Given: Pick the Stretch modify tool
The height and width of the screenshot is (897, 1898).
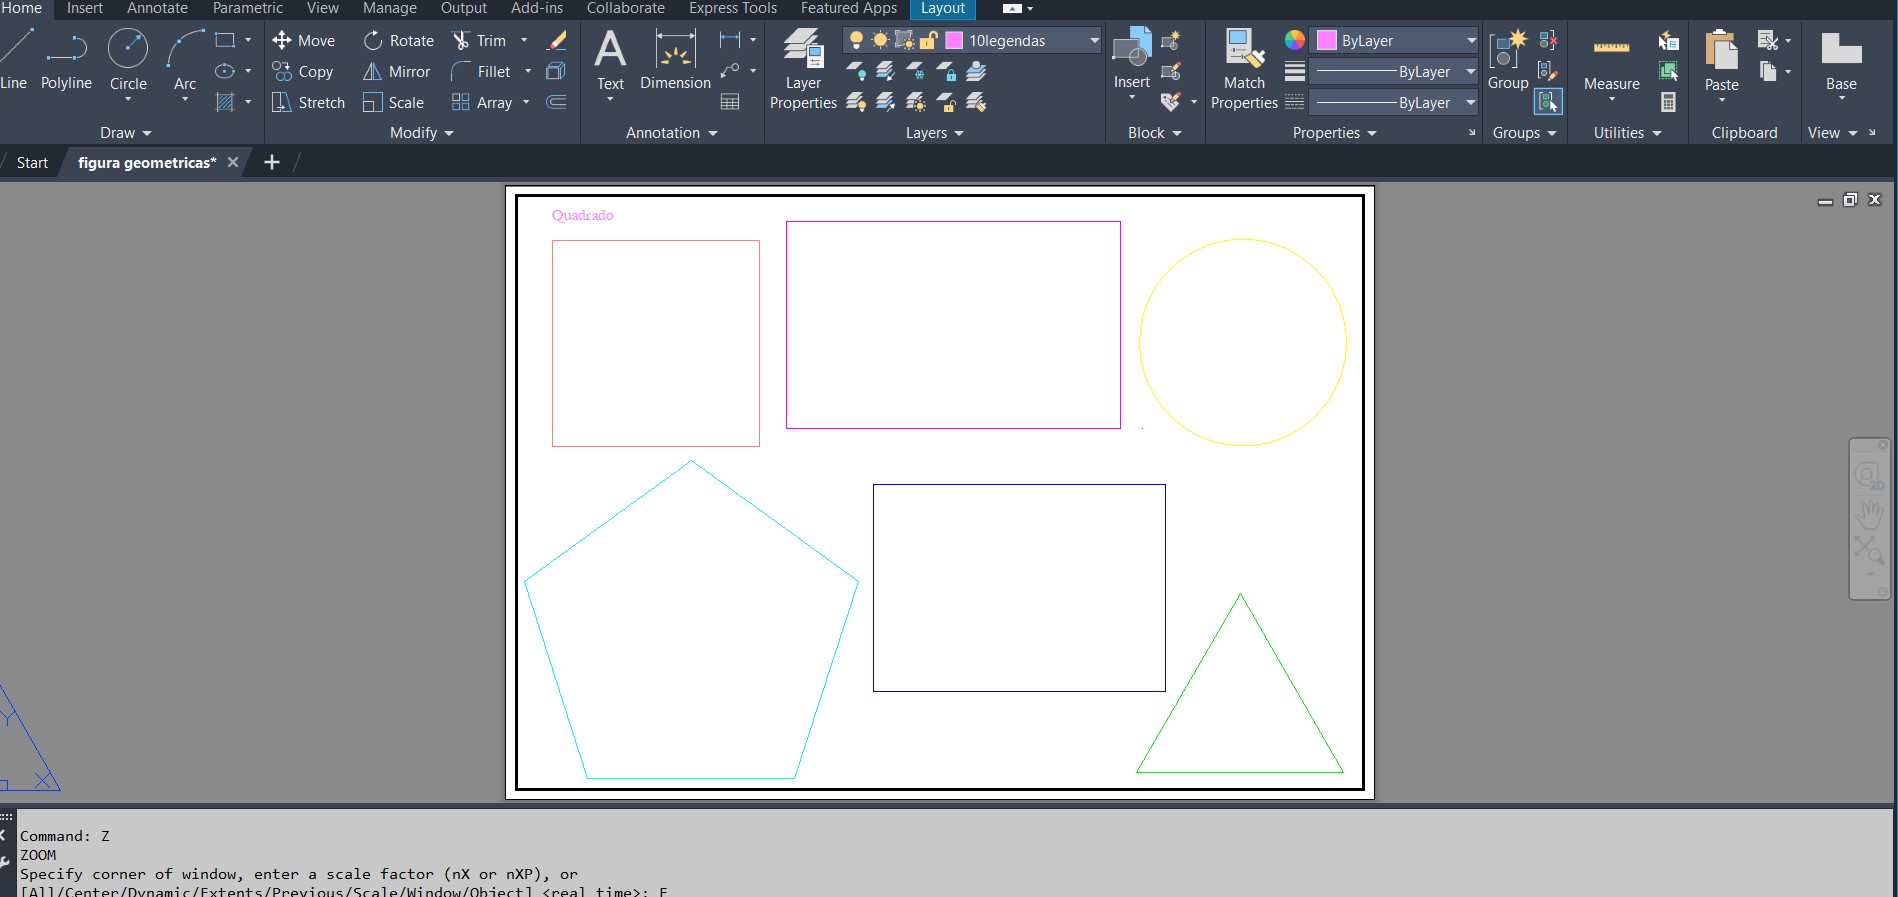Looking at the screenshot, I should tap(308, 102).
